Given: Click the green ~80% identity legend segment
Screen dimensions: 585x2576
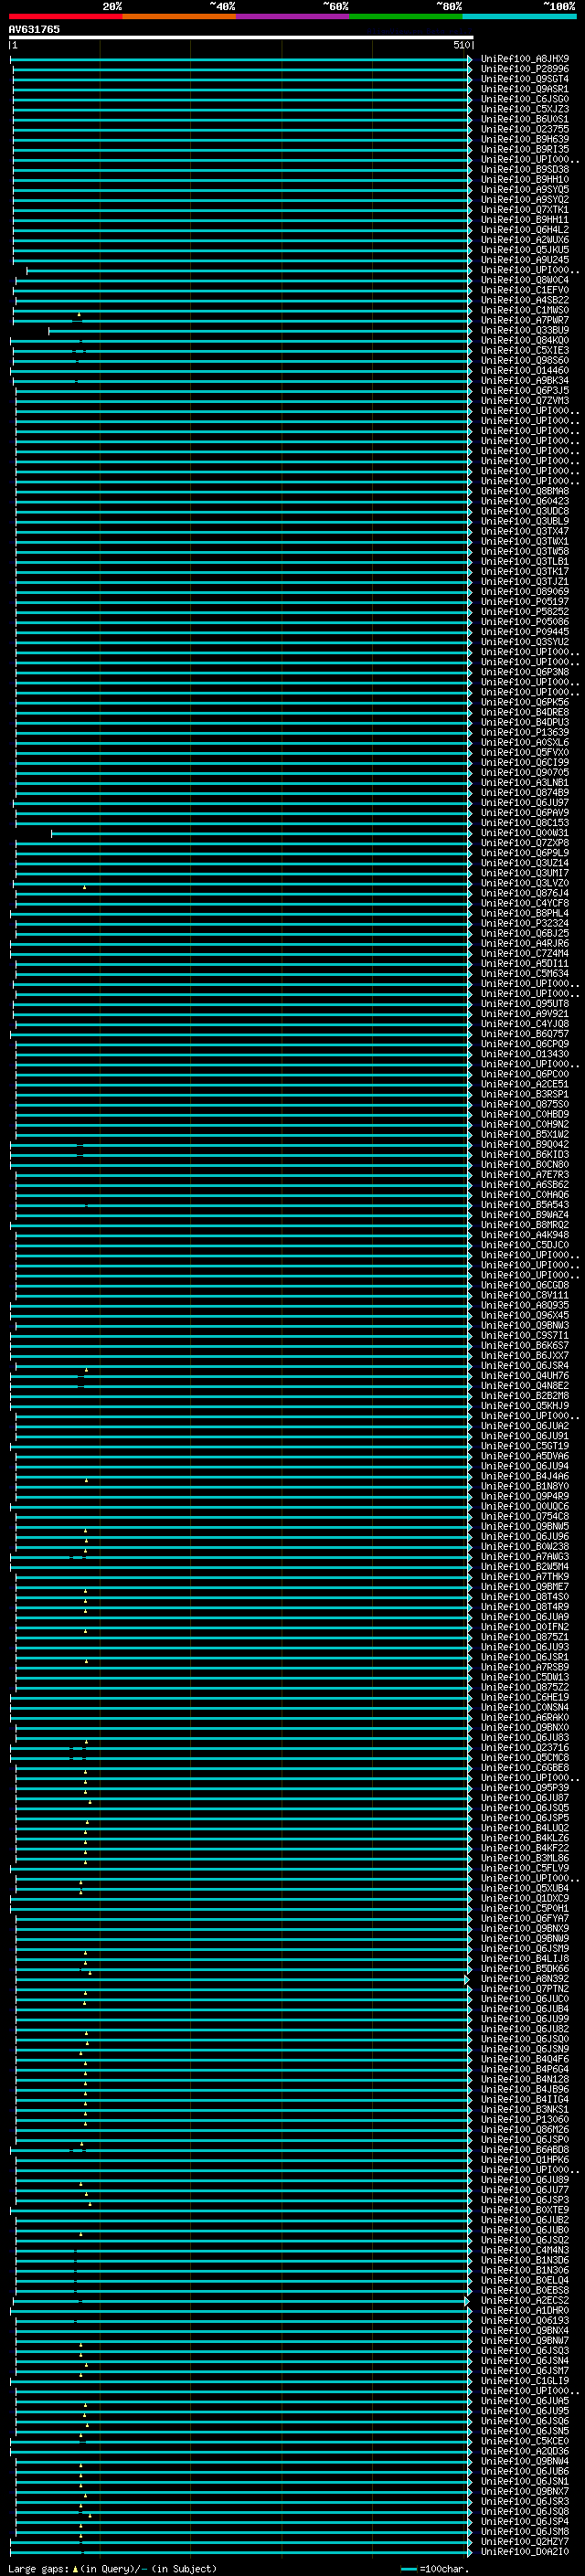Looking at the screenshot, I should 406,16.
